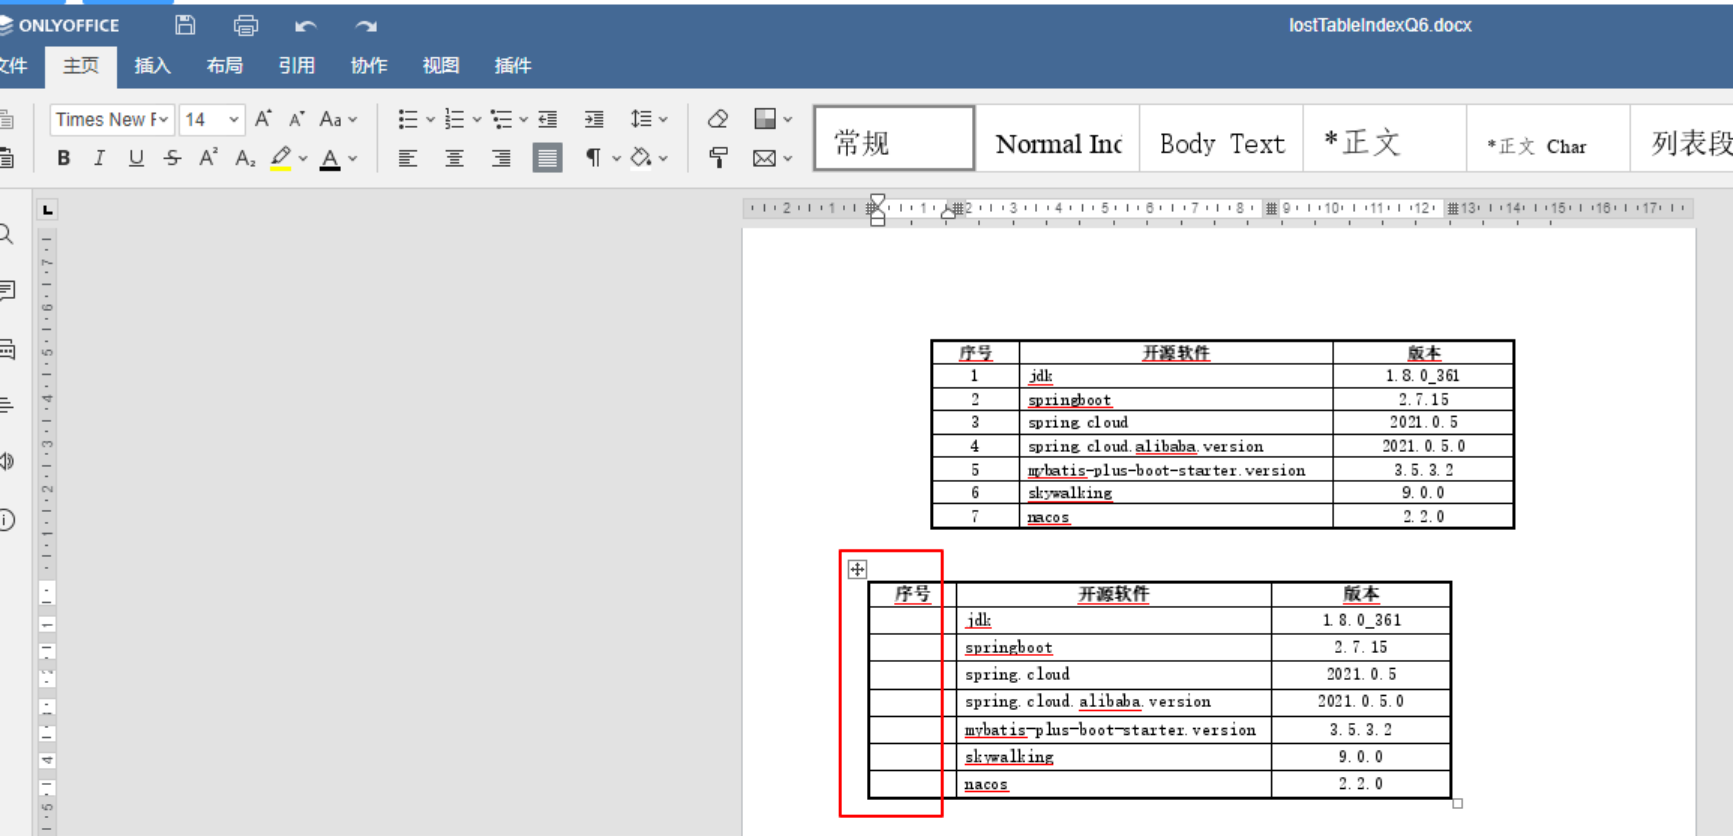Apply the yellow highlight pen
Image resolution: width=1733 pixels, height=836 pixels.
[x=281, y=158]
